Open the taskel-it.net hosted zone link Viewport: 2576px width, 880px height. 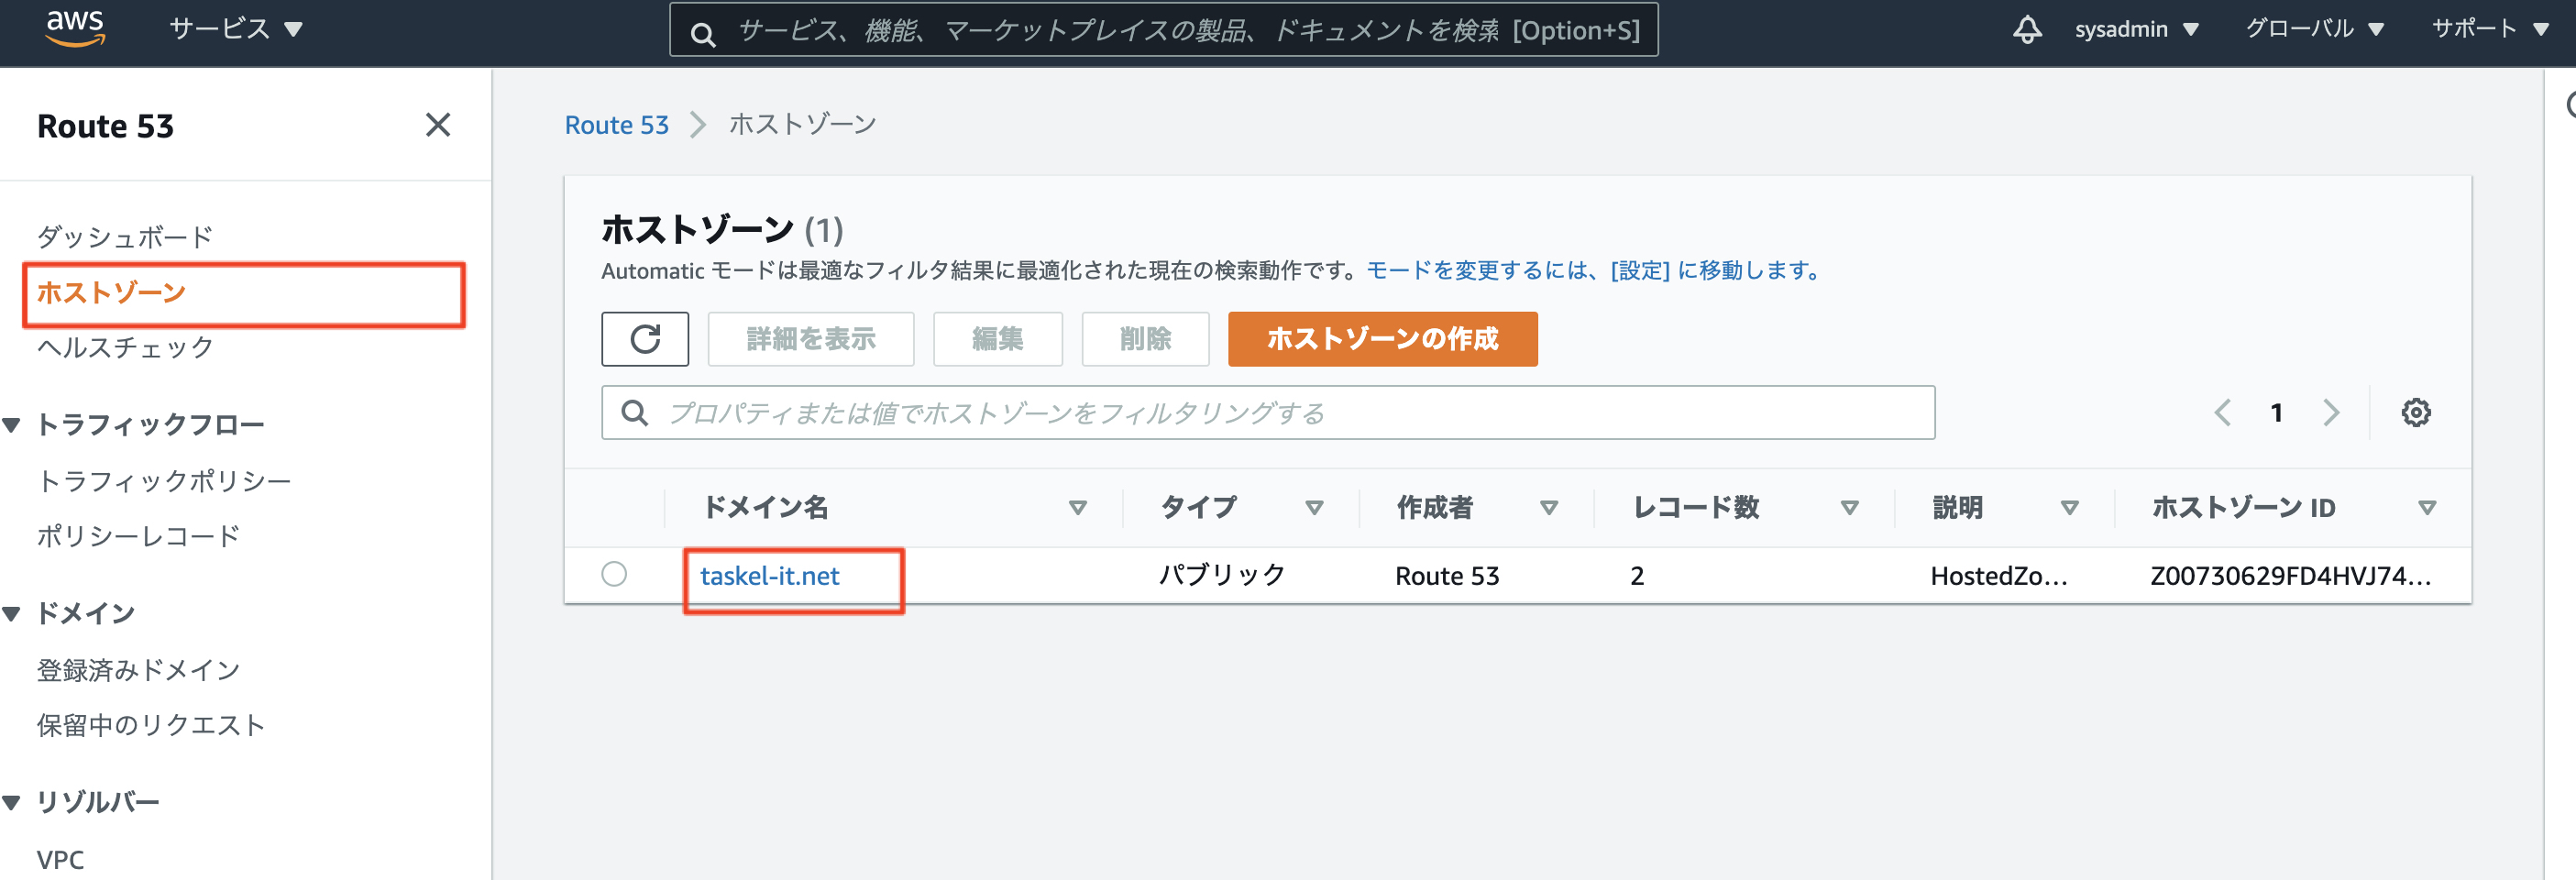click(x=769, y=576)
